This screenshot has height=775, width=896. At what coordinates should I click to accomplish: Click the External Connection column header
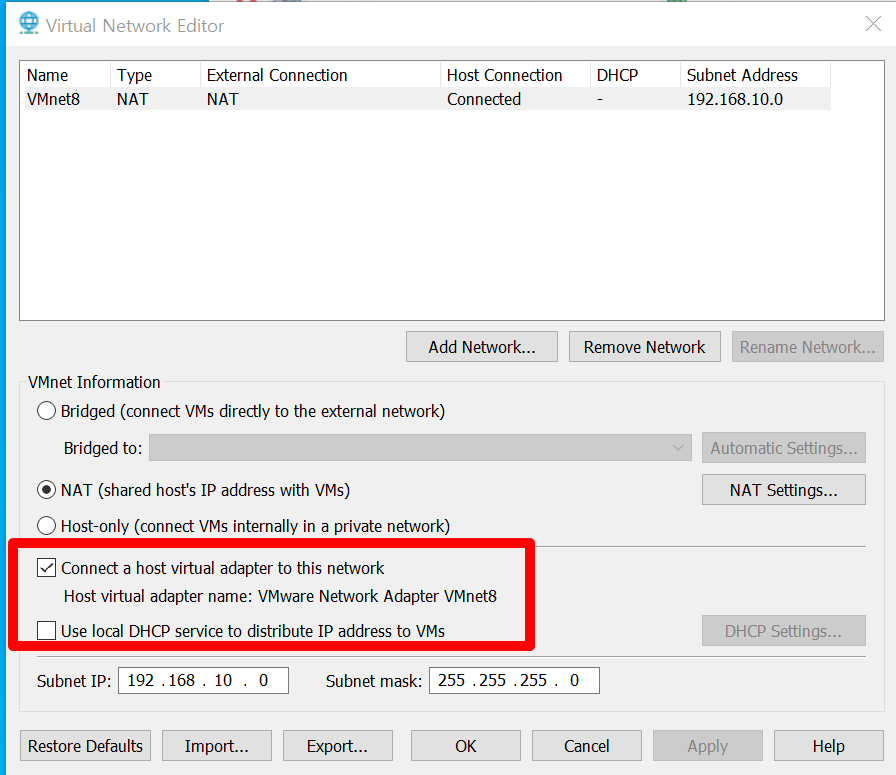point(321,75)
